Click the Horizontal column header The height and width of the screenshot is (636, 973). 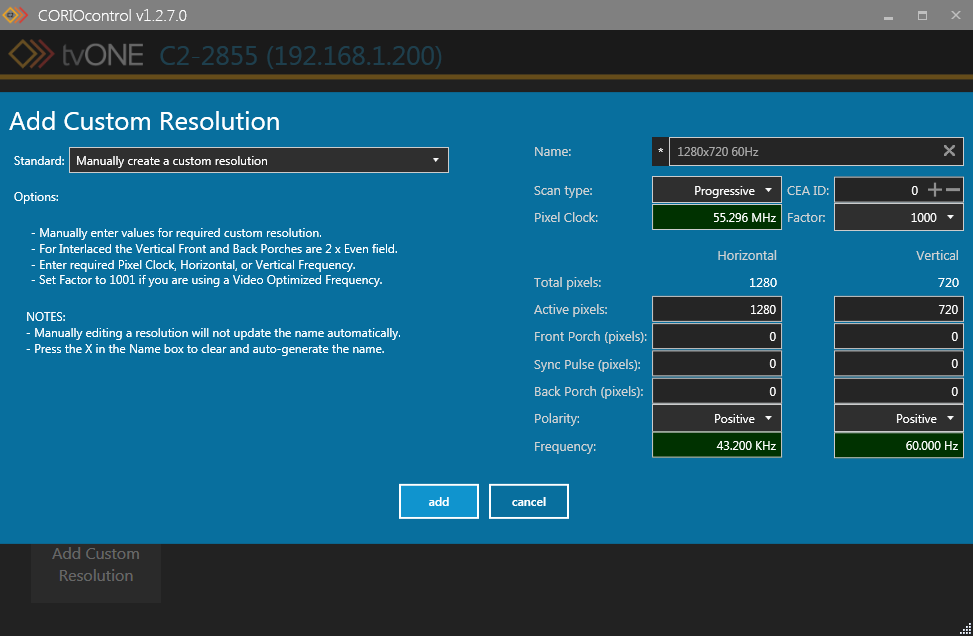click(x=747, y=255)
